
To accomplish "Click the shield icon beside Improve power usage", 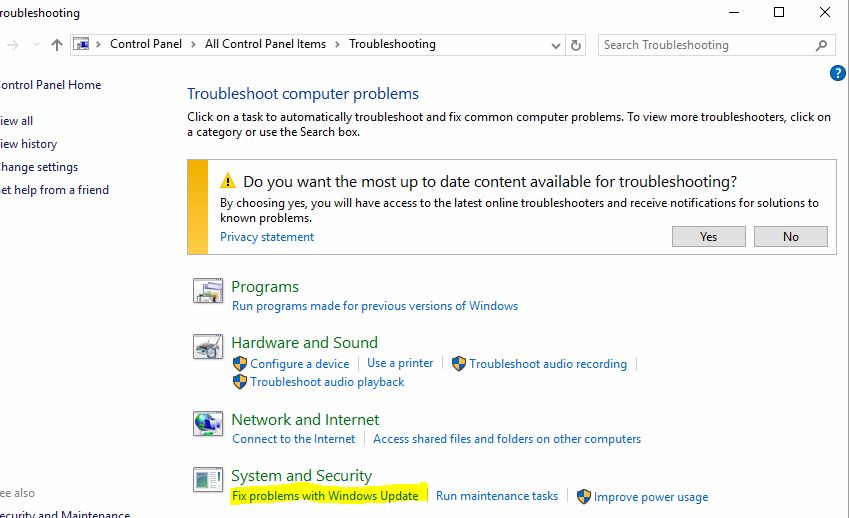I will click(584, 496).
